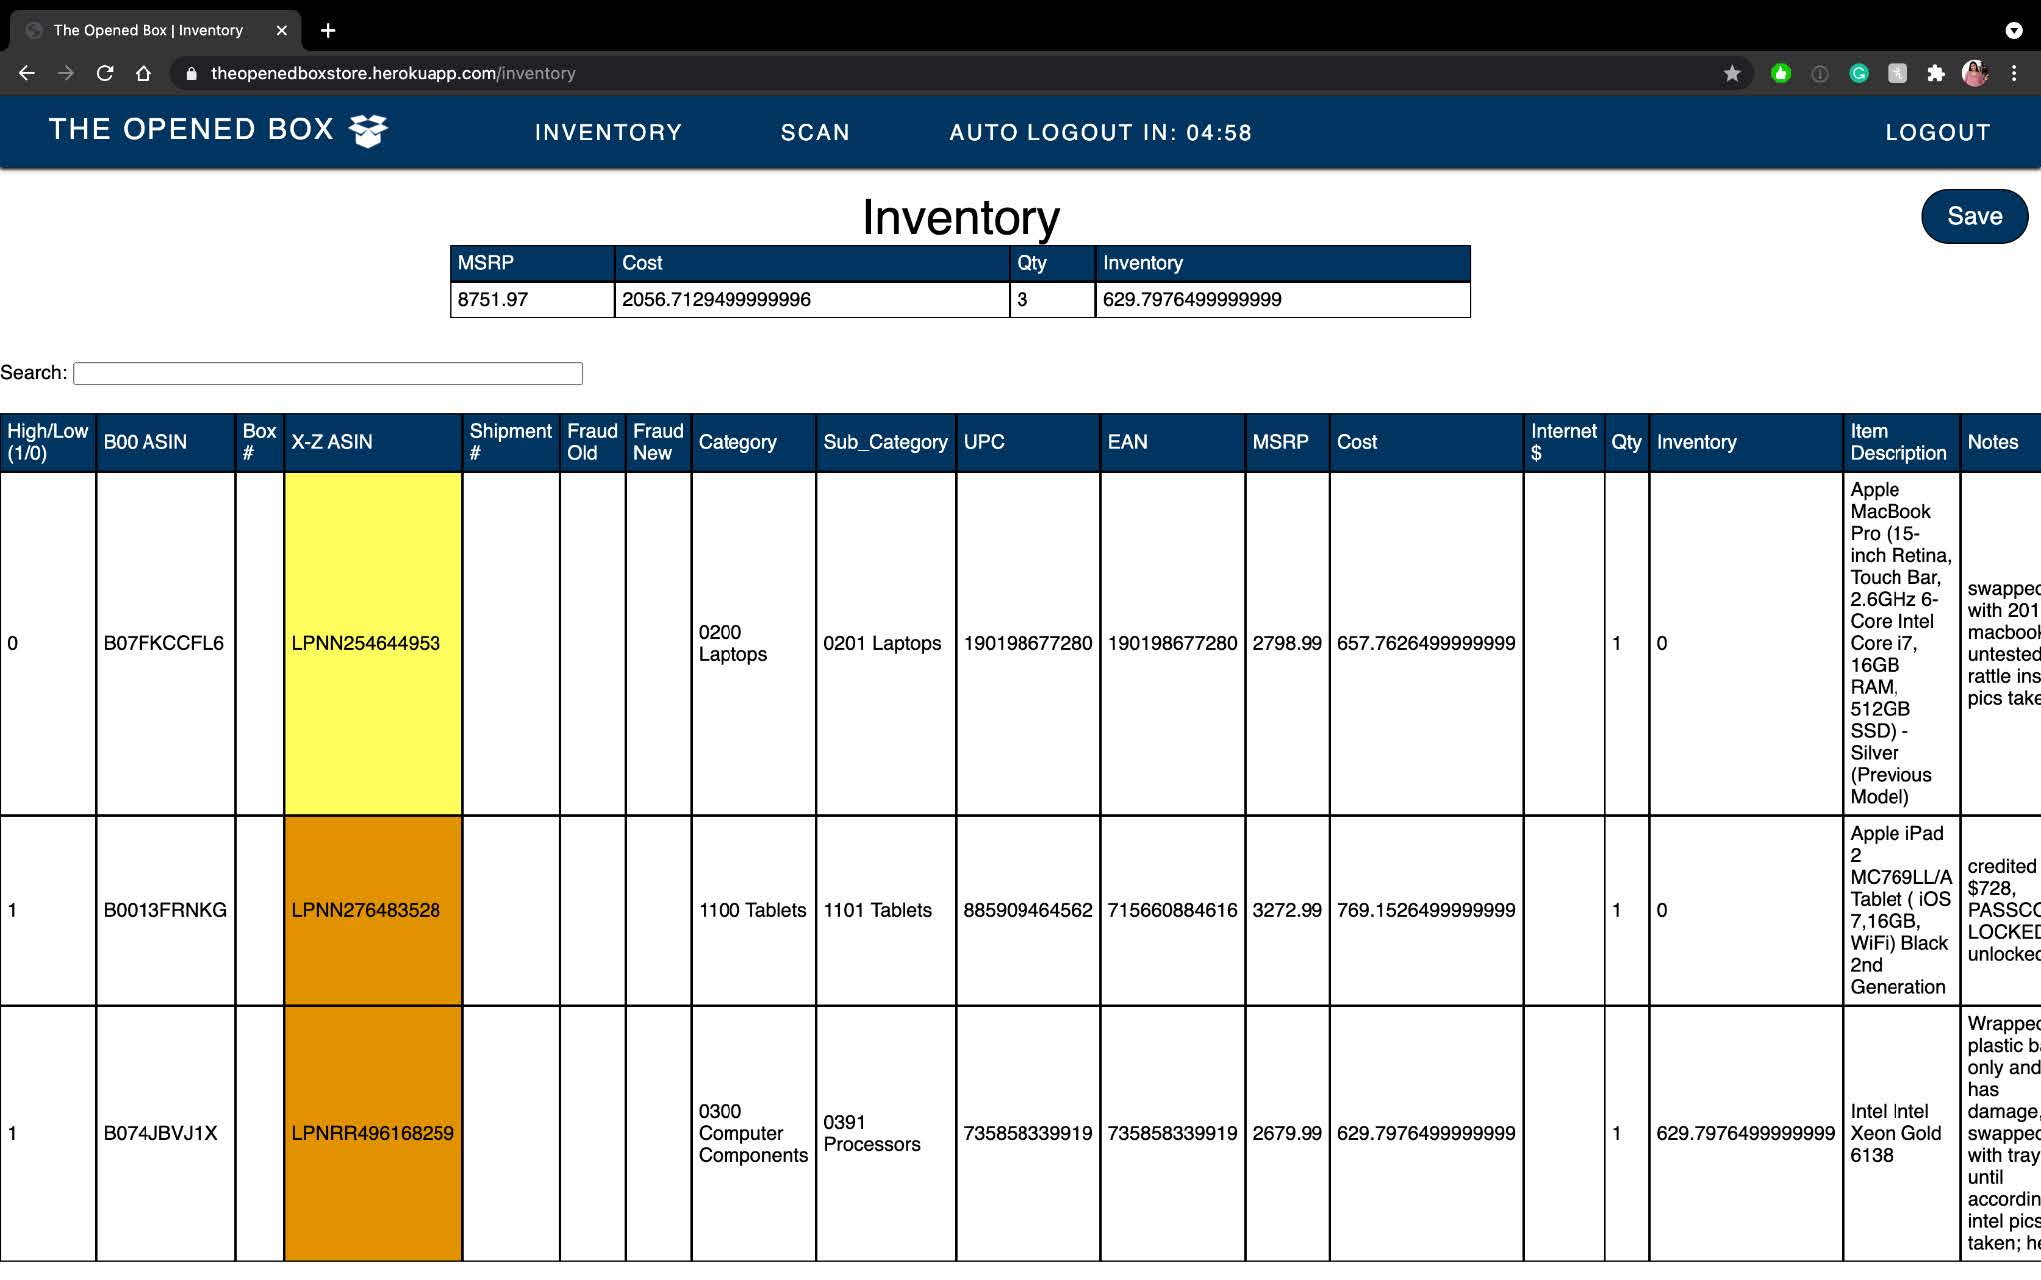Image resolution: width=2041 pixels, height=1280 pixels.
Task: Open the Chrome profile avatar
Action: tap(1975, 73)
